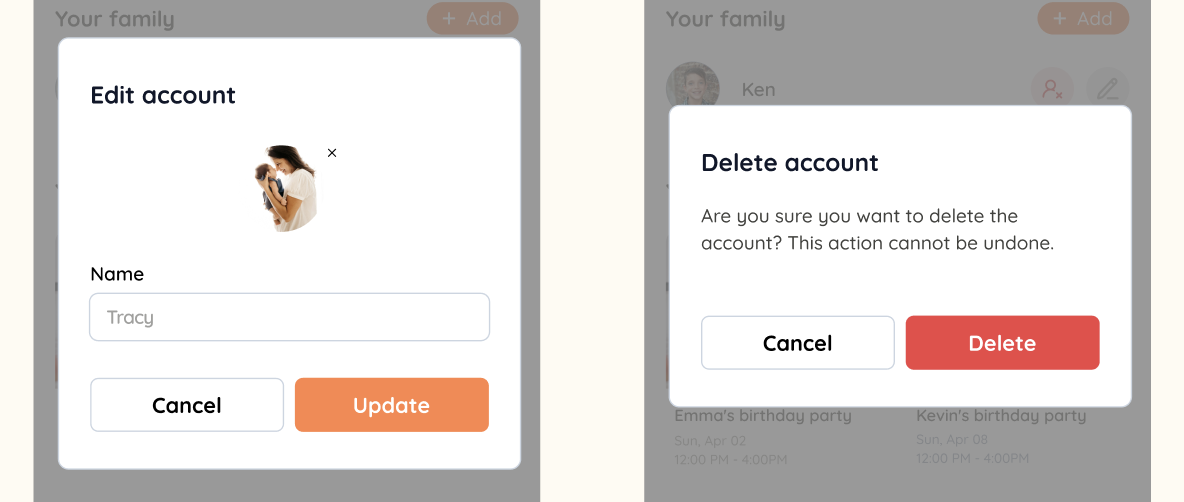Click the Ken name label

pos(758,90)
